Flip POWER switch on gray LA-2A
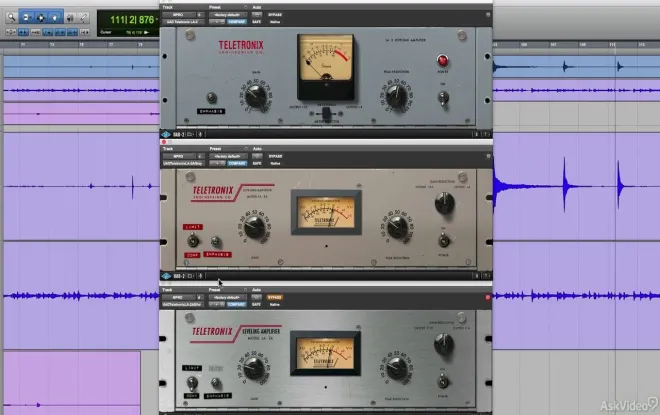The image size is (660, 415). pos(443,241)
